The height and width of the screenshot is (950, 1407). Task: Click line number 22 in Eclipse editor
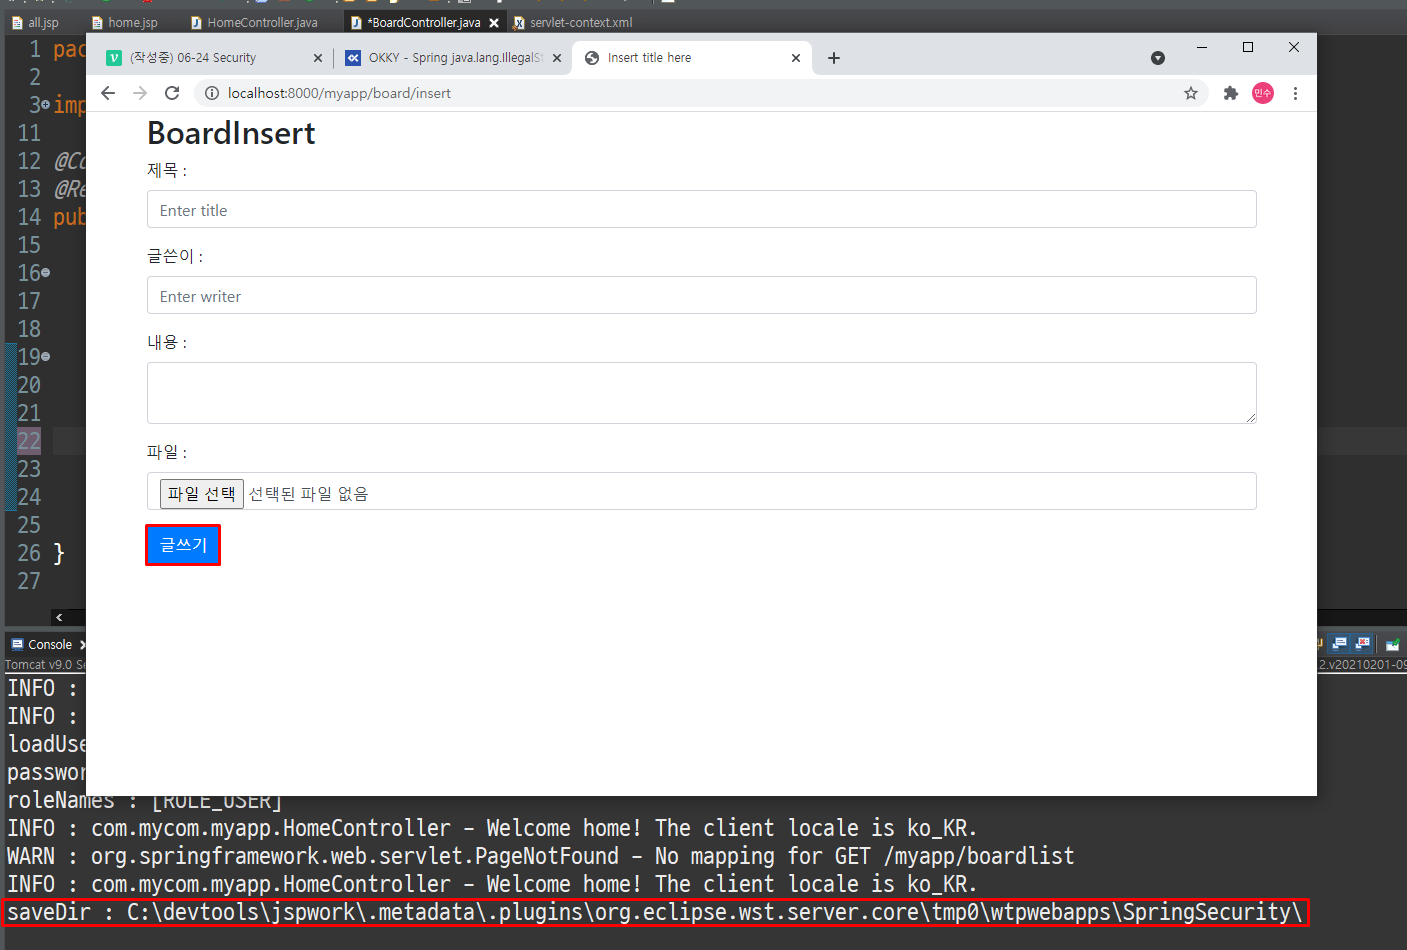(29, 441)
